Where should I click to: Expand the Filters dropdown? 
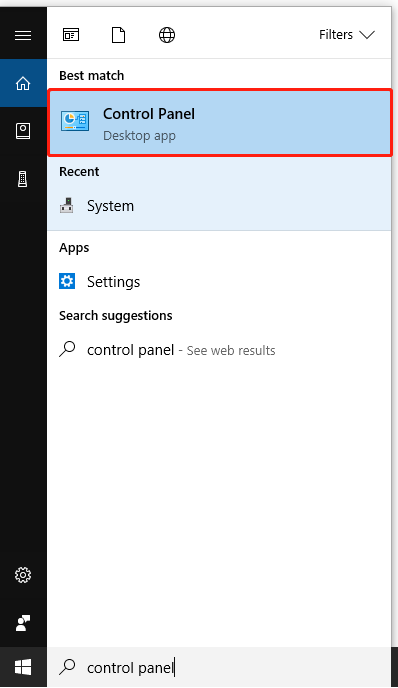[x=347, y=35]
